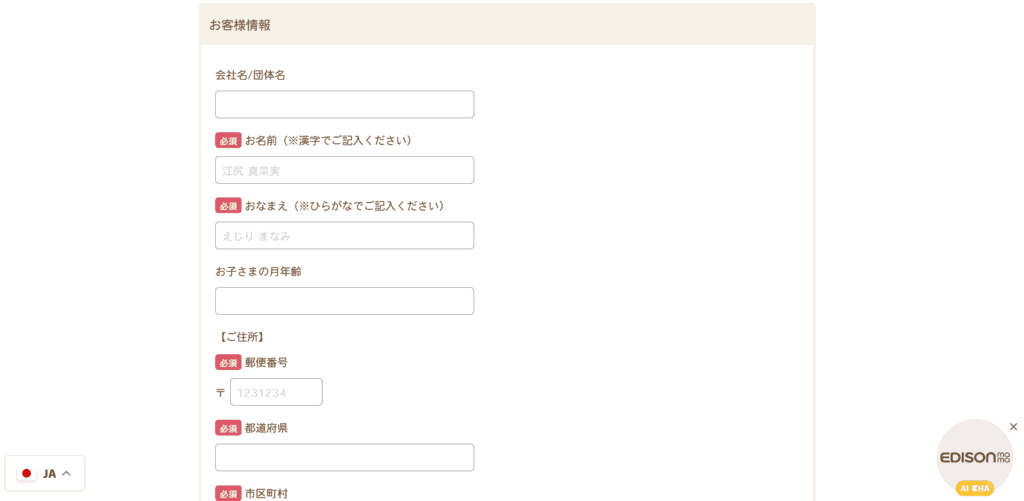
Task: Click the お子さまの月年齢 input field
Action: pyautogui.click(x=344, y=300)
